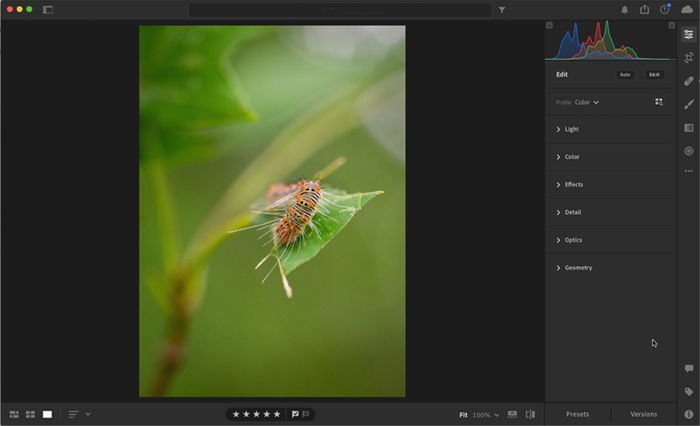Click the Fit zoom button
700x426 pixels.
pos(463,415)
